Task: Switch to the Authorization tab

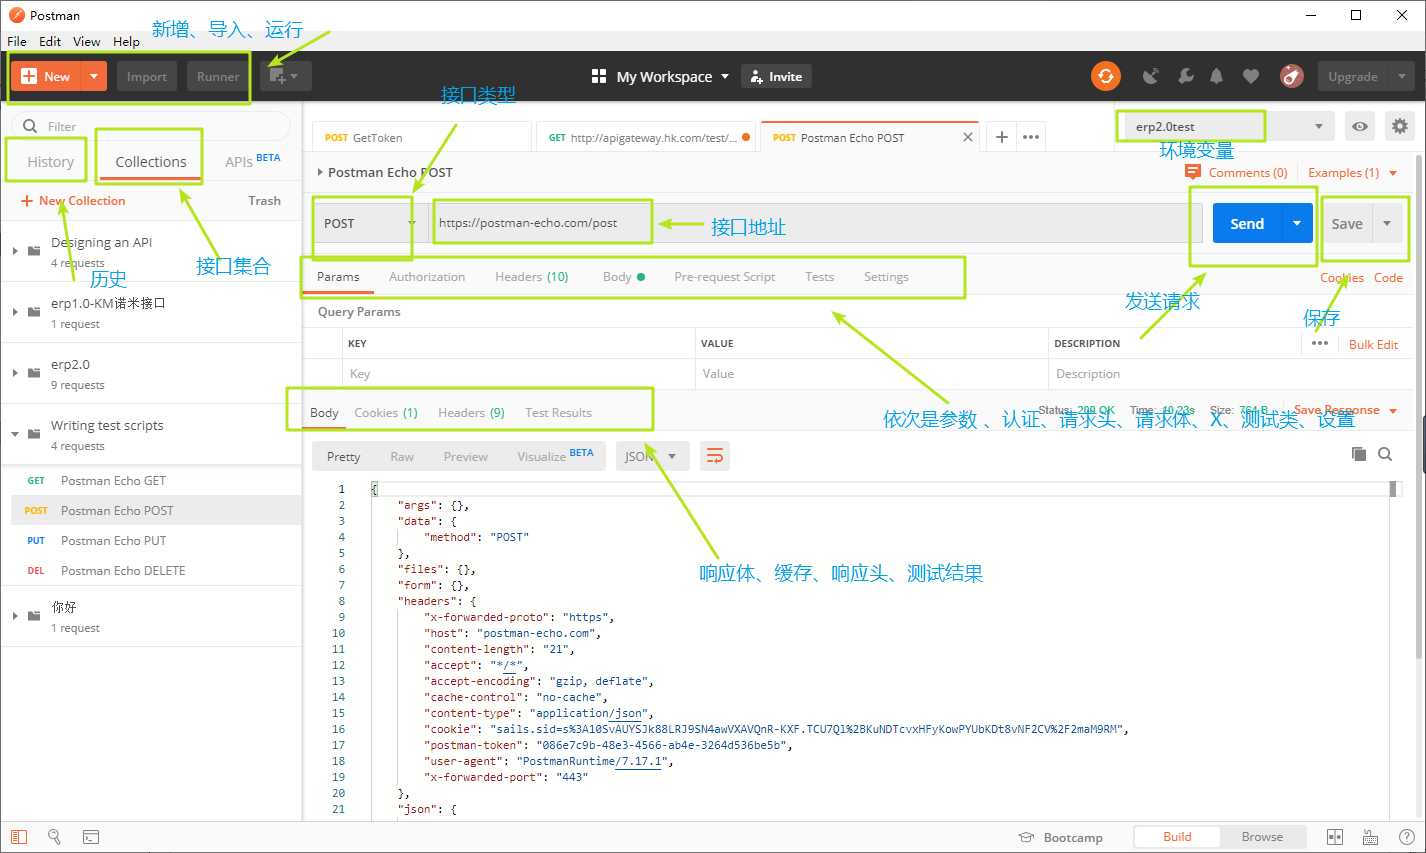Action: click(427, 277)
